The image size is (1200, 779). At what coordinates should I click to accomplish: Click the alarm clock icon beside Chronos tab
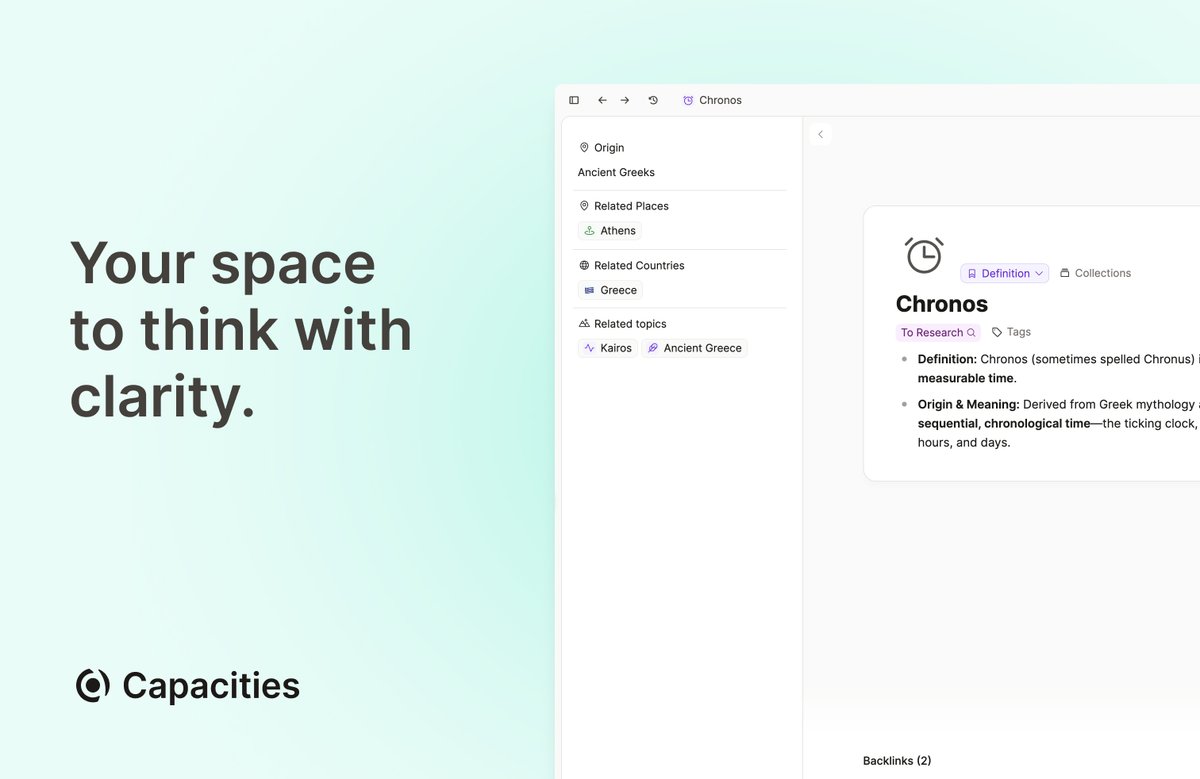coord(688,100)
